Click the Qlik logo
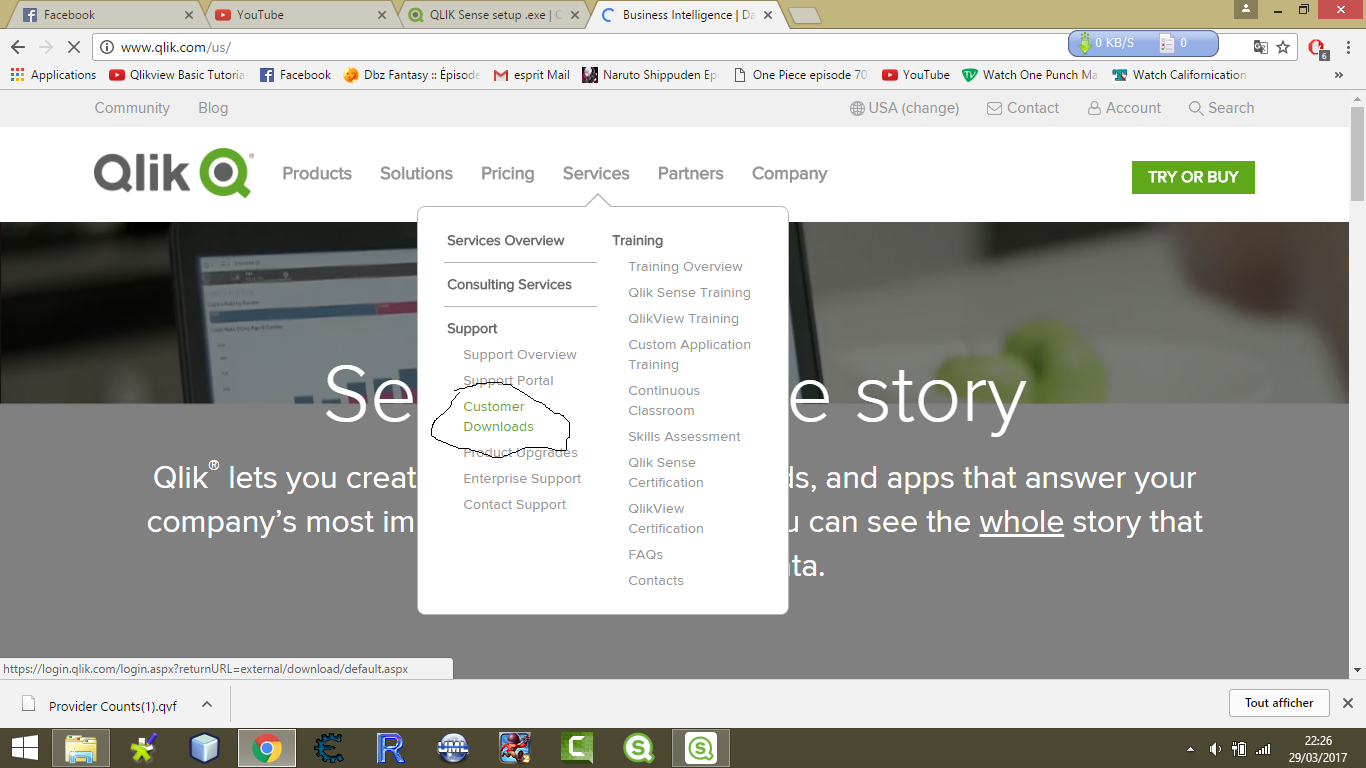Screen dimensions: 1366x768 174,173
